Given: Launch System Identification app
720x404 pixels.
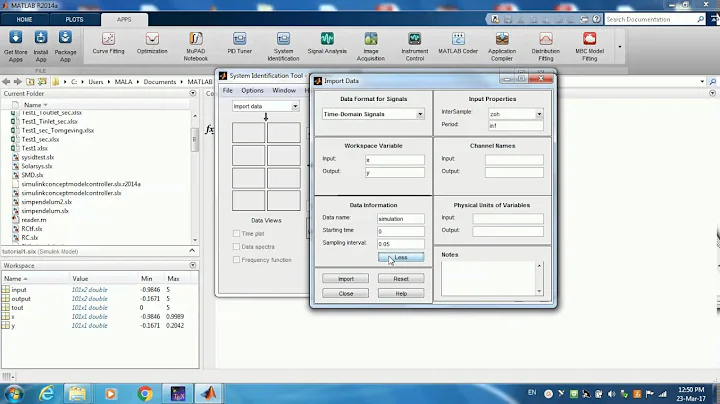Looking at the screenshot, I should (x=283, y=46).
